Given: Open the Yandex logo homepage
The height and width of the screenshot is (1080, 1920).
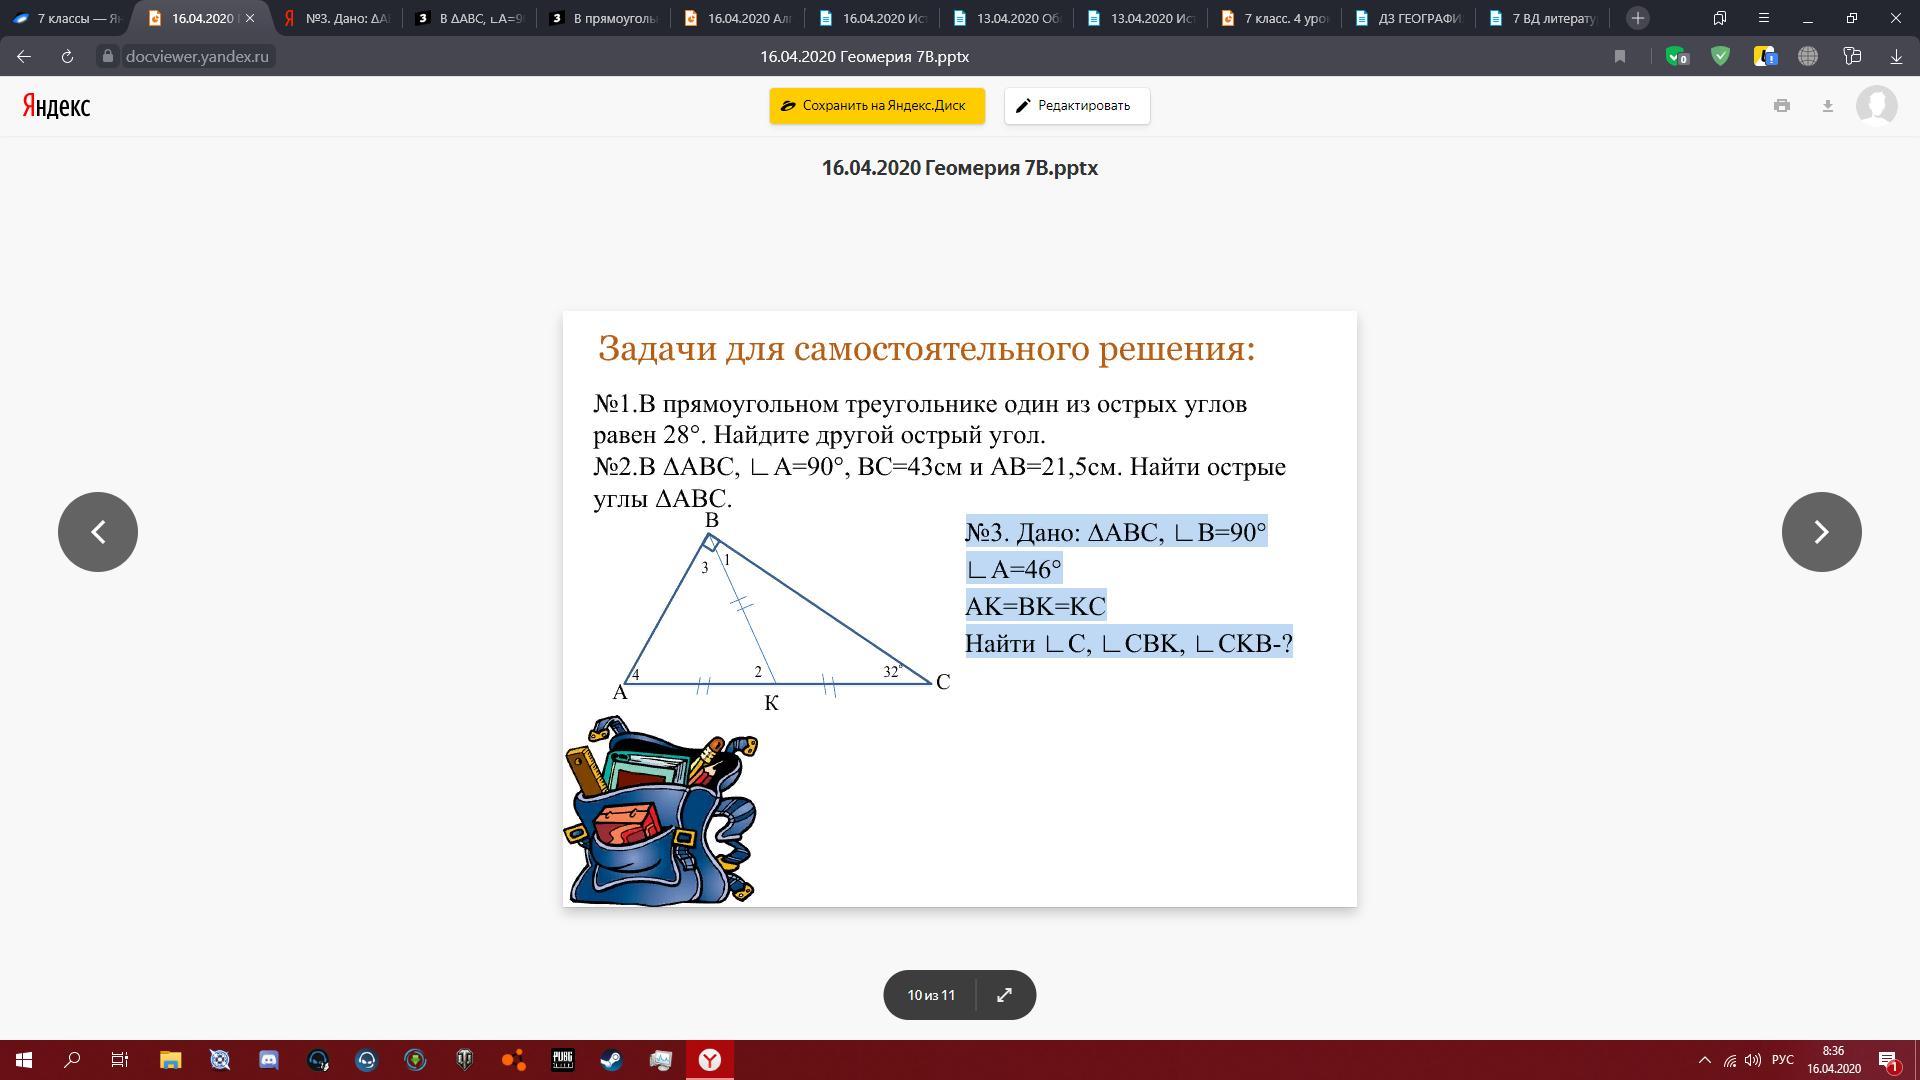Looking at the screenshot, I should 56,106.
